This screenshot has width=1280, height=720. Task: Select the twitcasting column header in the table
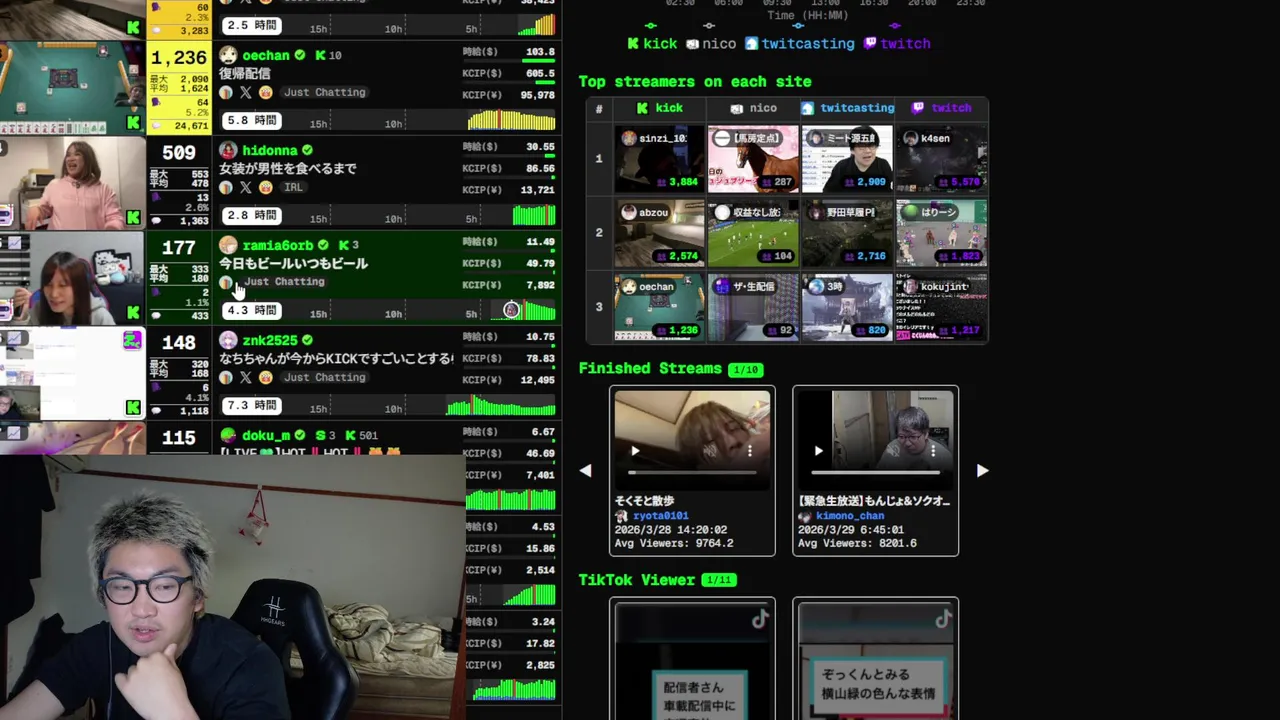point(847,108)
